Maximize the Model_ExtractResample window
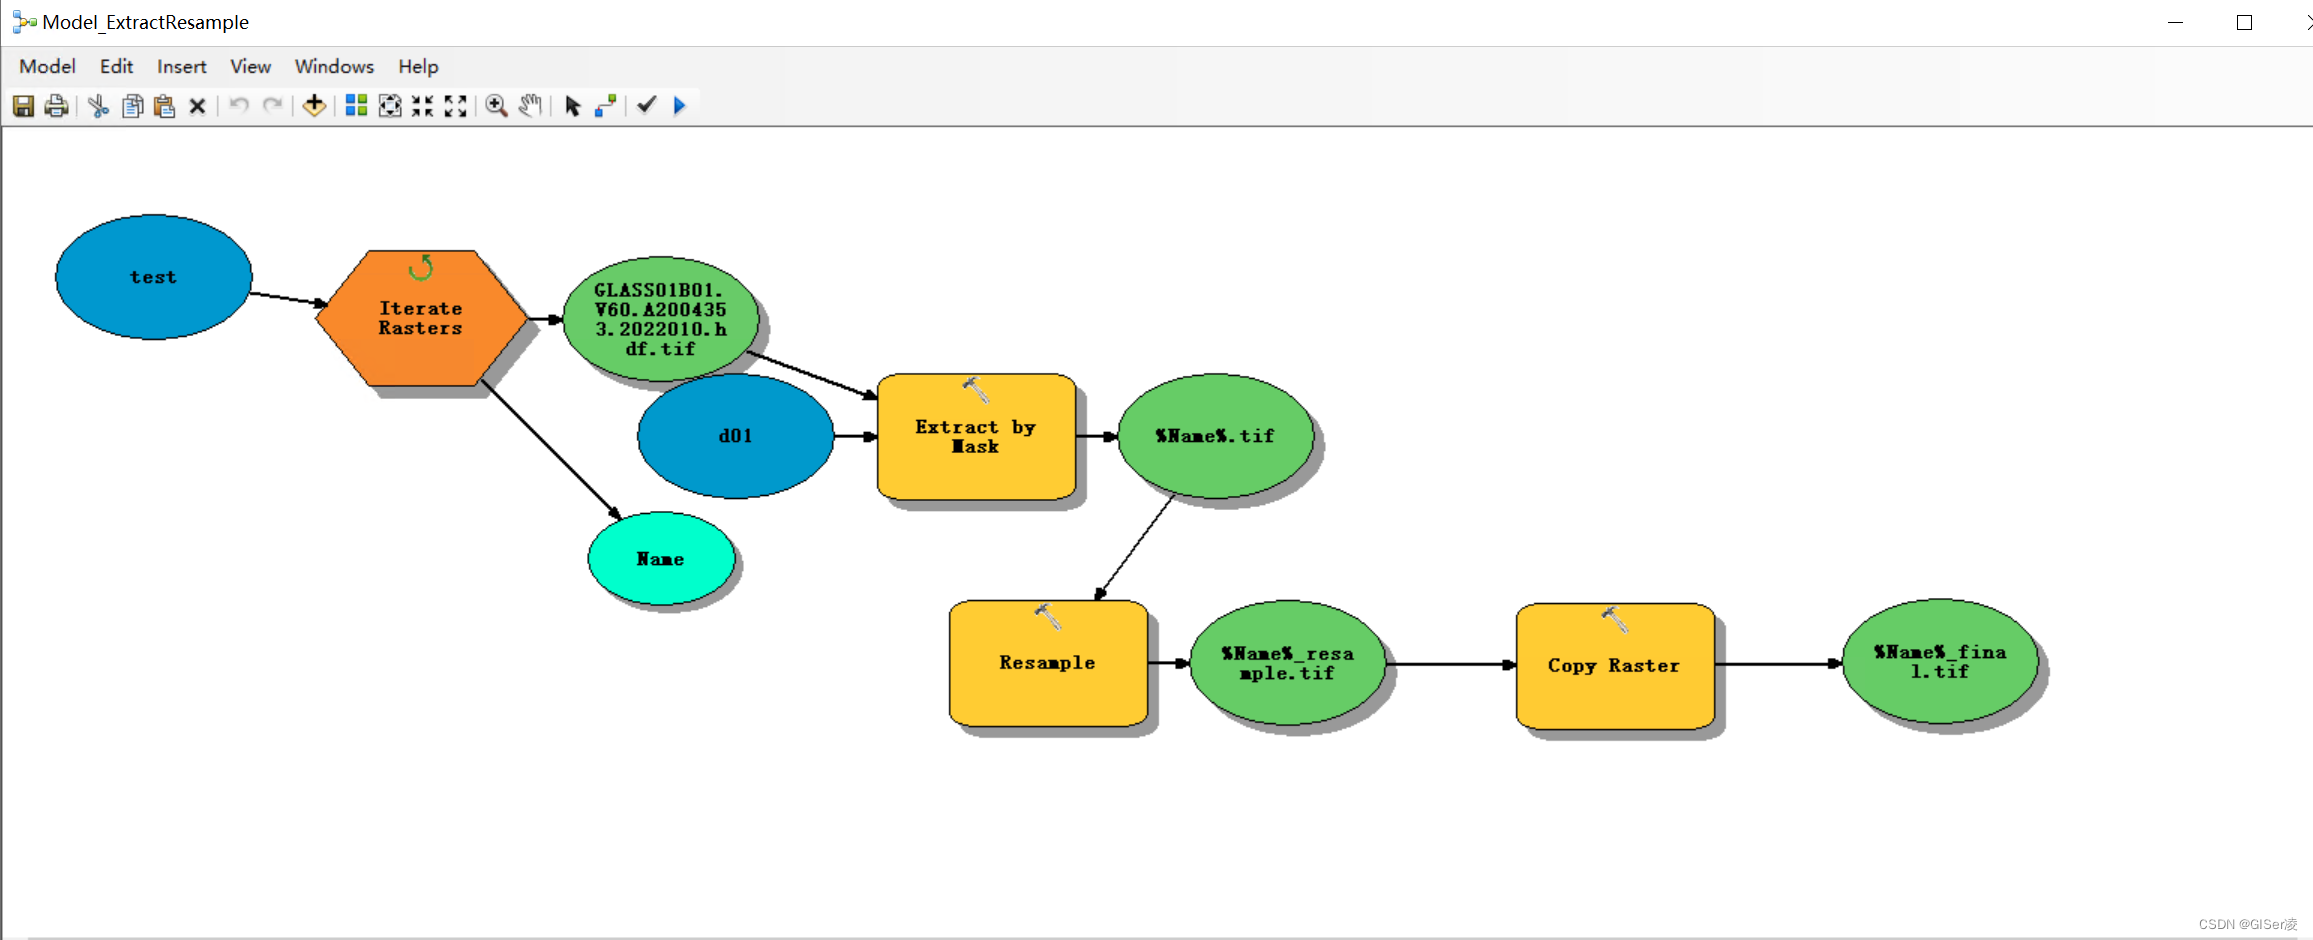Image resolution: width=2313 pixels, height=940 pixels. (2244, 22)
